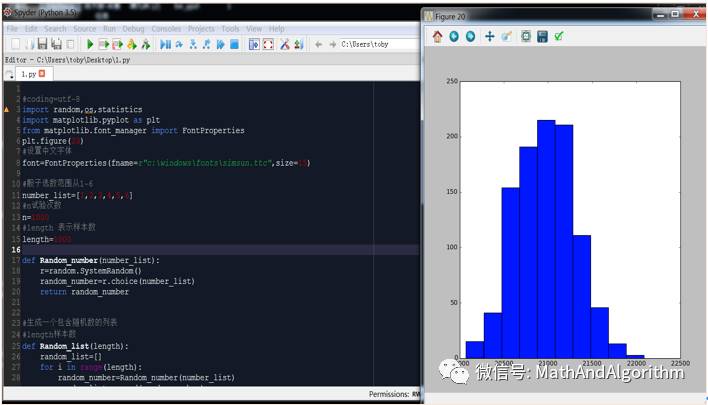708x405 pixels.
Task: Open the Preferences wrench icon
Action: tap(285, 44)
